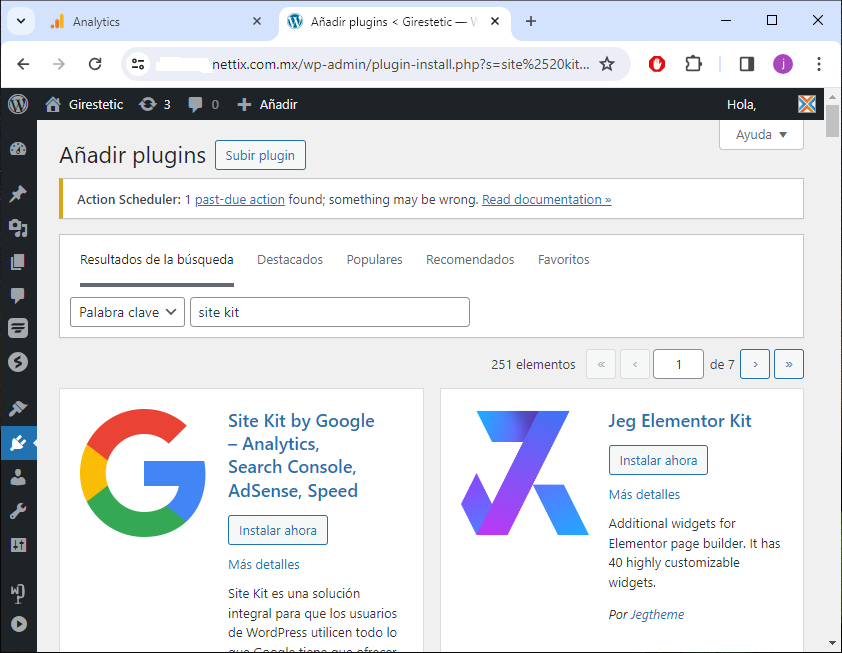Switch to the Populares tab
Image resolution: width=842 pixels, height=653 pixels.
(x=374, y=260)
